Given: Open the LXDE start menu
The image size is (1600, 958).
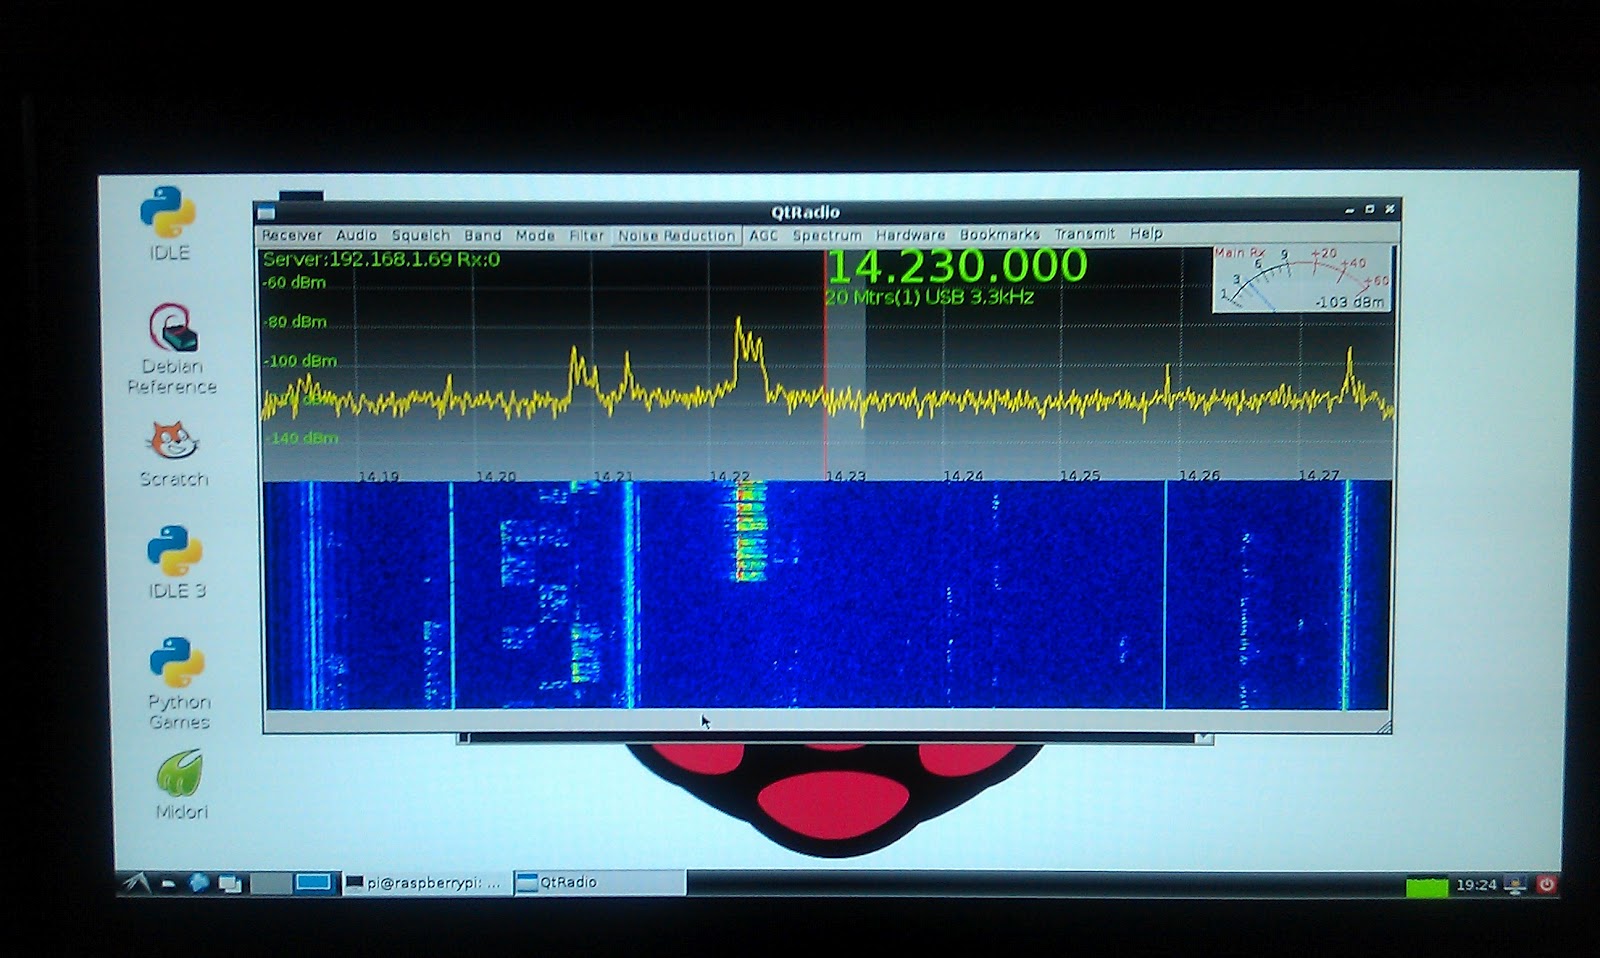Looking at the screenshot, I should click(x=136, y=882).
